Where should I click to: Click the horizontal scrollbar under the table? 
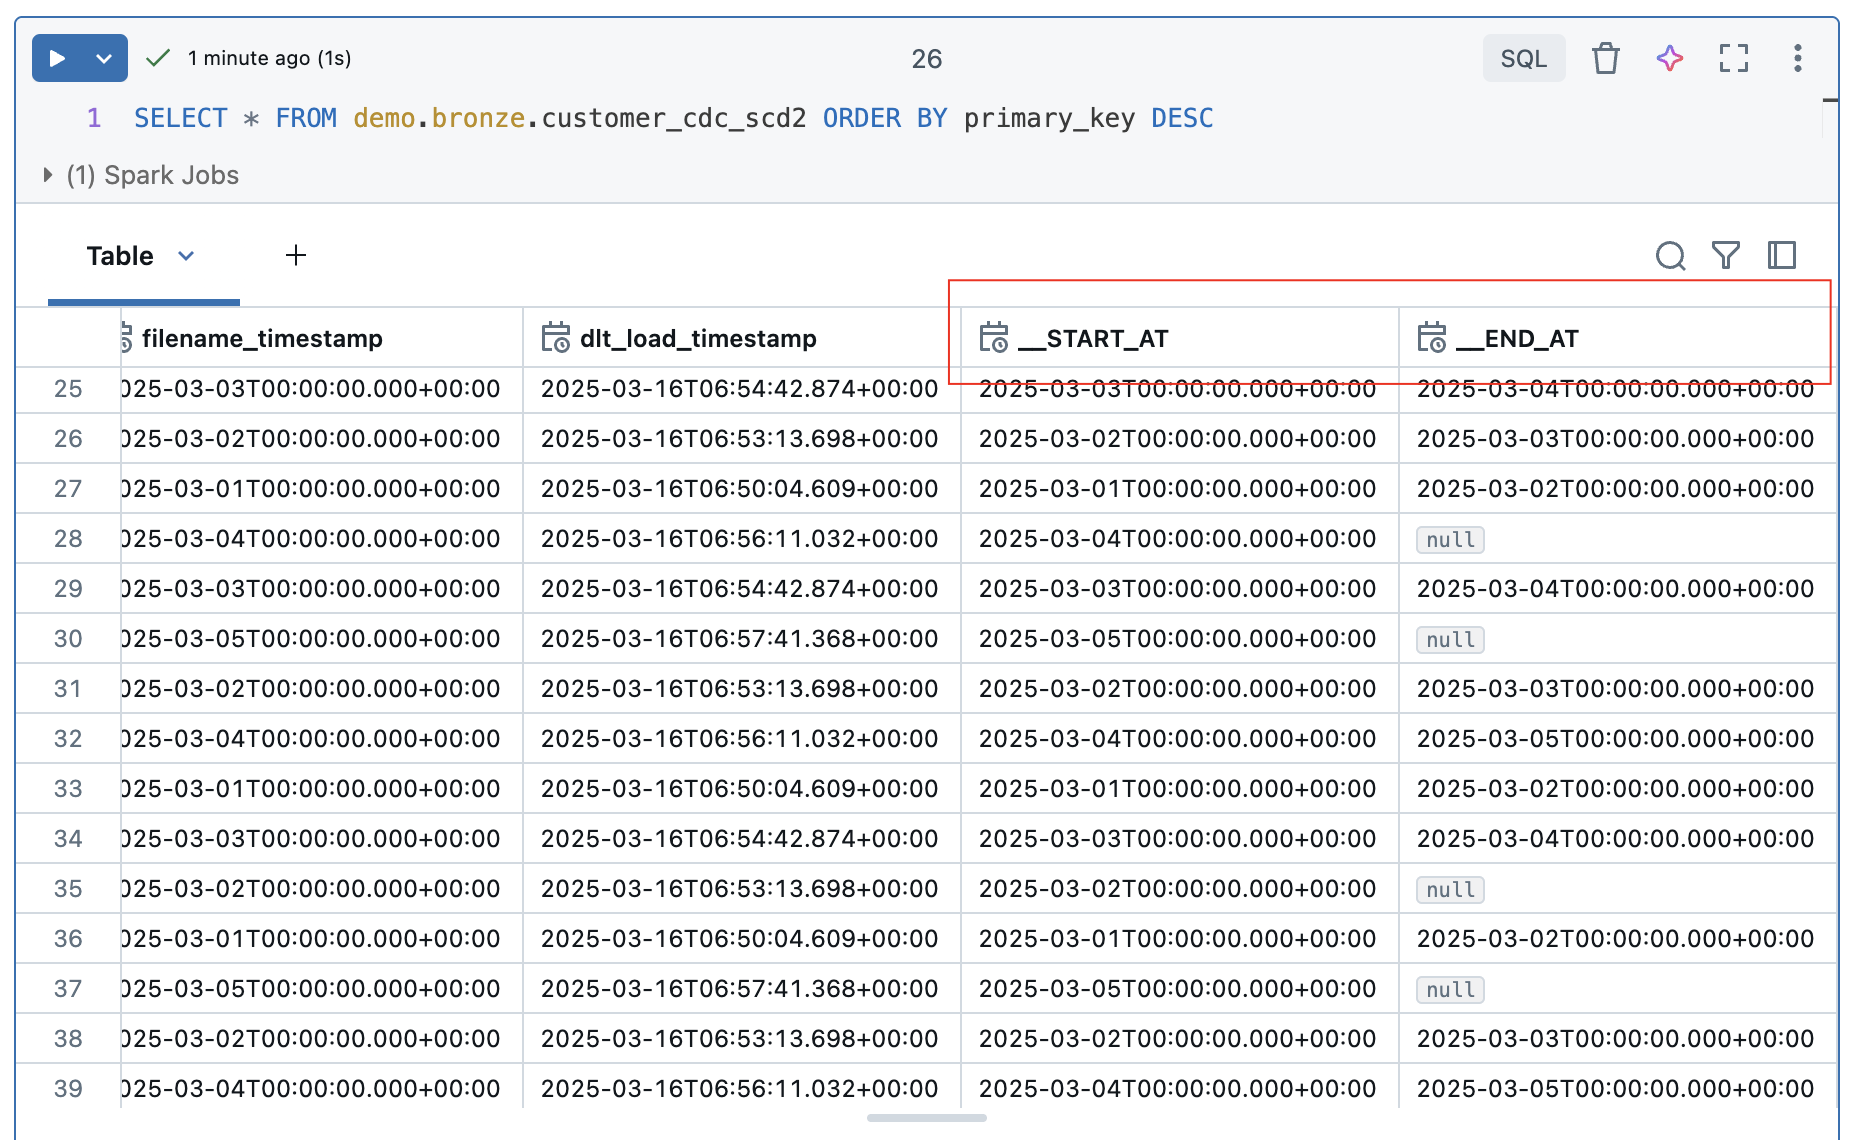point(926,1118)
